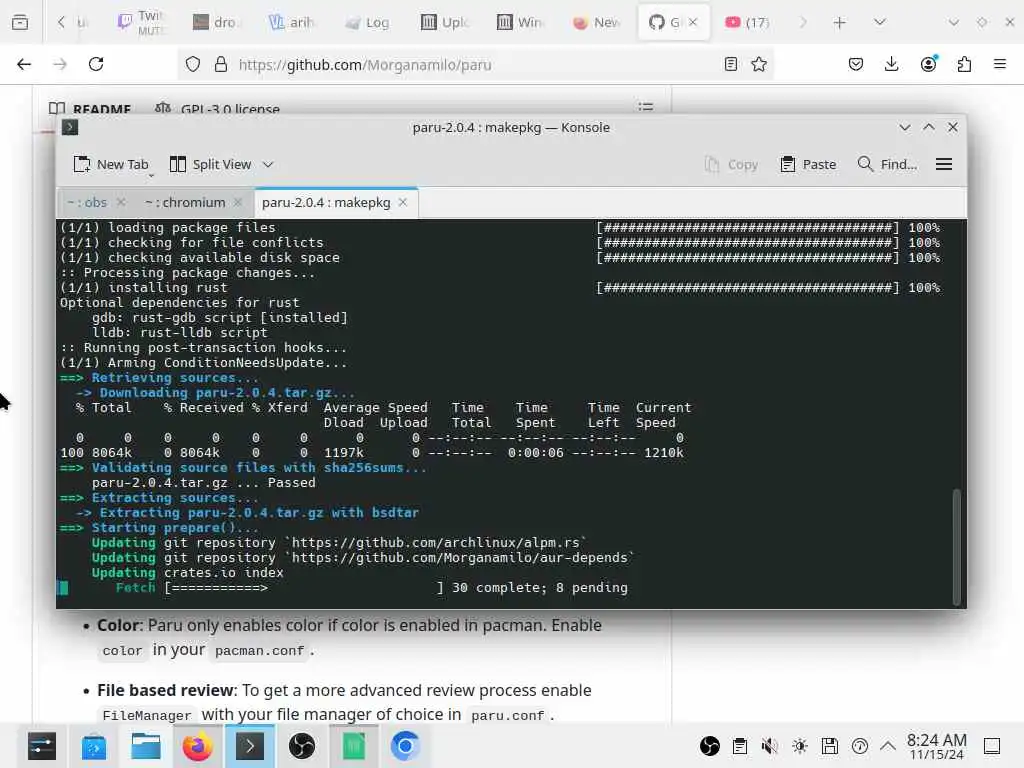Click the tracking protection shield icon
Image resolution: width=1024 pixels, height=768 pixels.
coord(193,64)
